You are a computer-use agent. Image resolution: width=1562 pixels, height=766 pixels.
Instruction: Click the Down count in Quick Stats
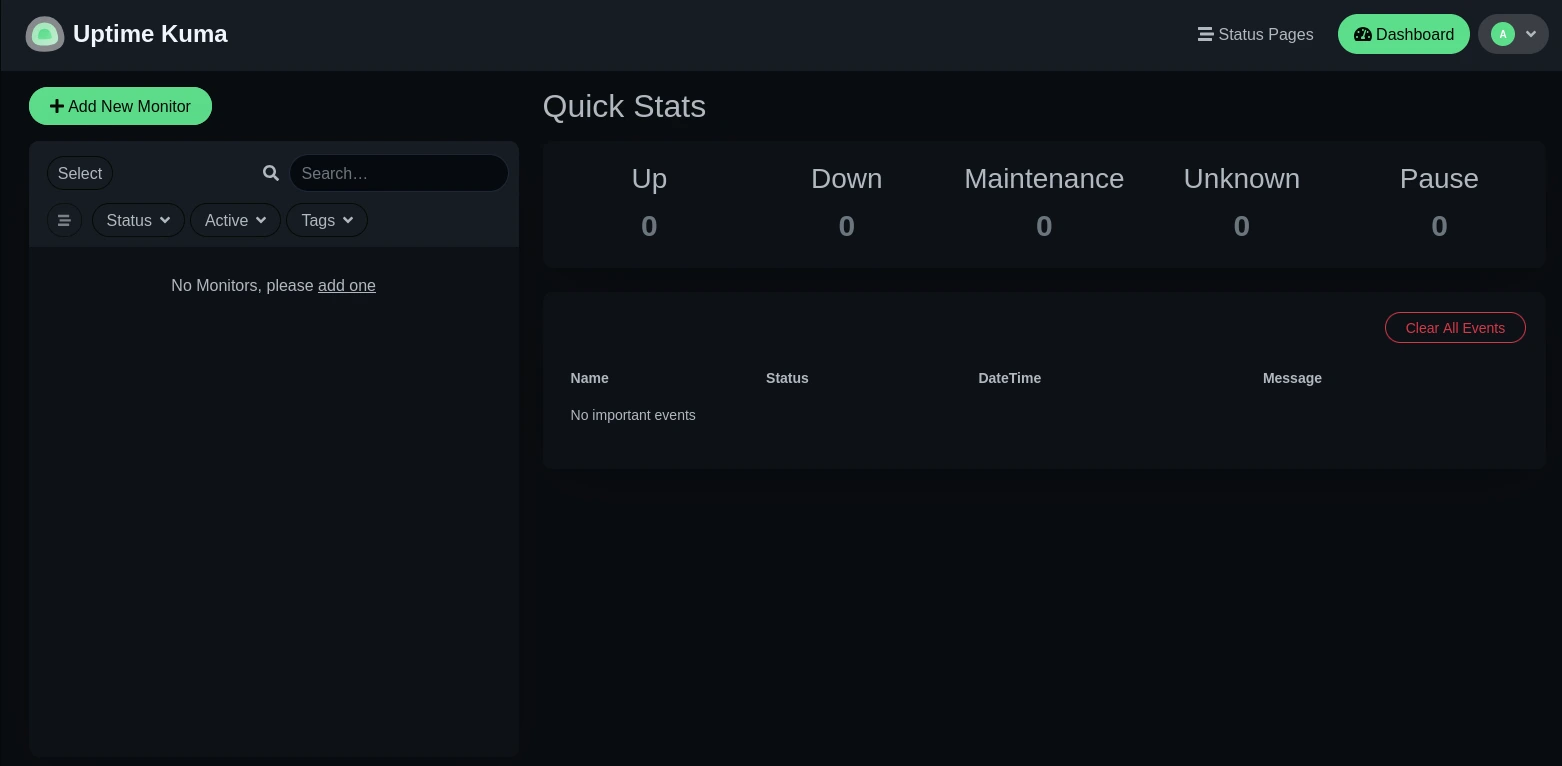[846, 226]
